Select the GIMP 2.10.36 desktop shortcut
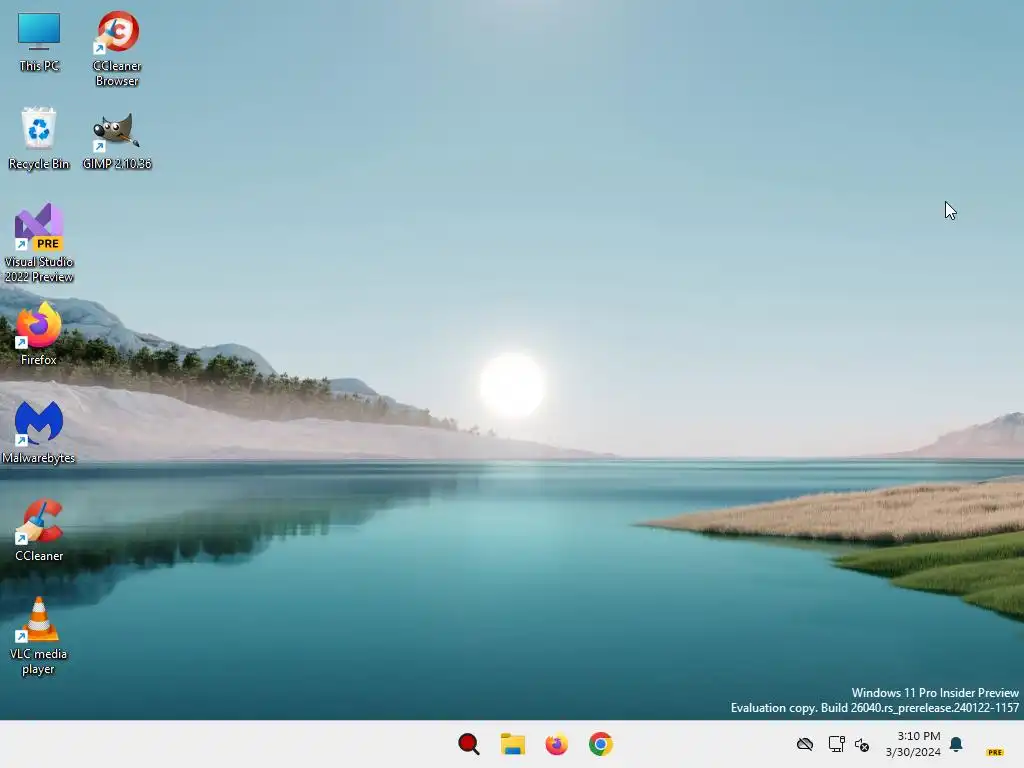1024x768 pixels. point(117,140)
